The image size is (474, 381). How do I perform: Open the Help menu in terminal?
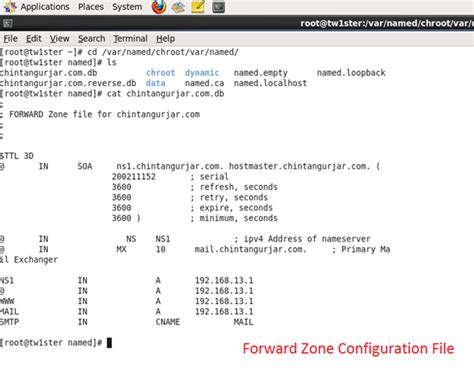click(x=165, y=39)
